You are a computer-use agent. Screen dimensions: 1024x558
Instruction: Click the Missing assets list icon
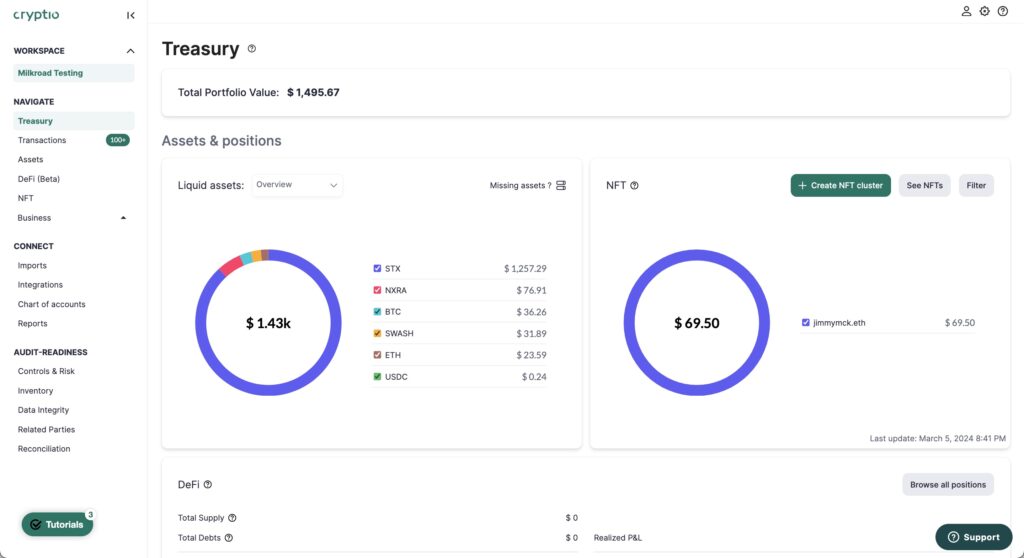click(561, 186)
